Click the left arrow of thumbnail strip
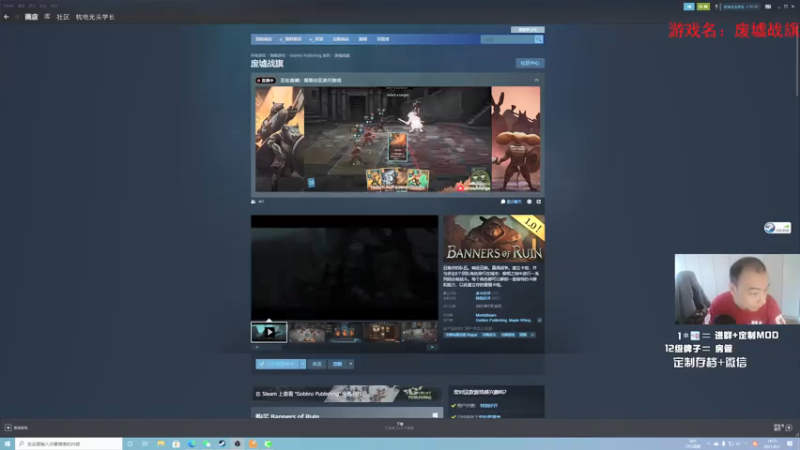The width and height of the screenshot is (800, 450). pyautogui.click(x=257, y=347)
